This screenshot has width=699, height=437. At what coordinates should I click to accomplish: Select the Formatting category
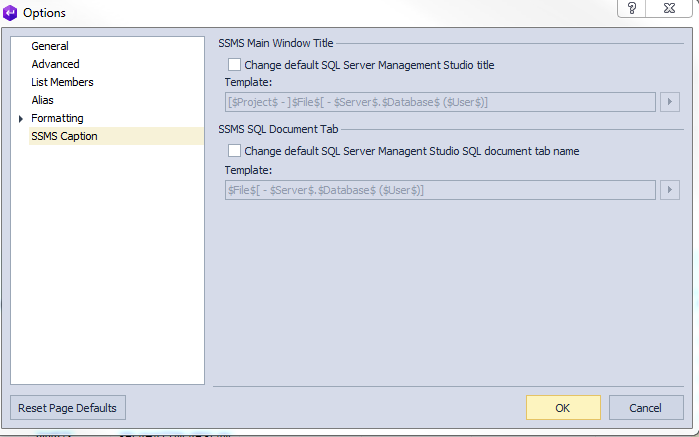point(57,118)
